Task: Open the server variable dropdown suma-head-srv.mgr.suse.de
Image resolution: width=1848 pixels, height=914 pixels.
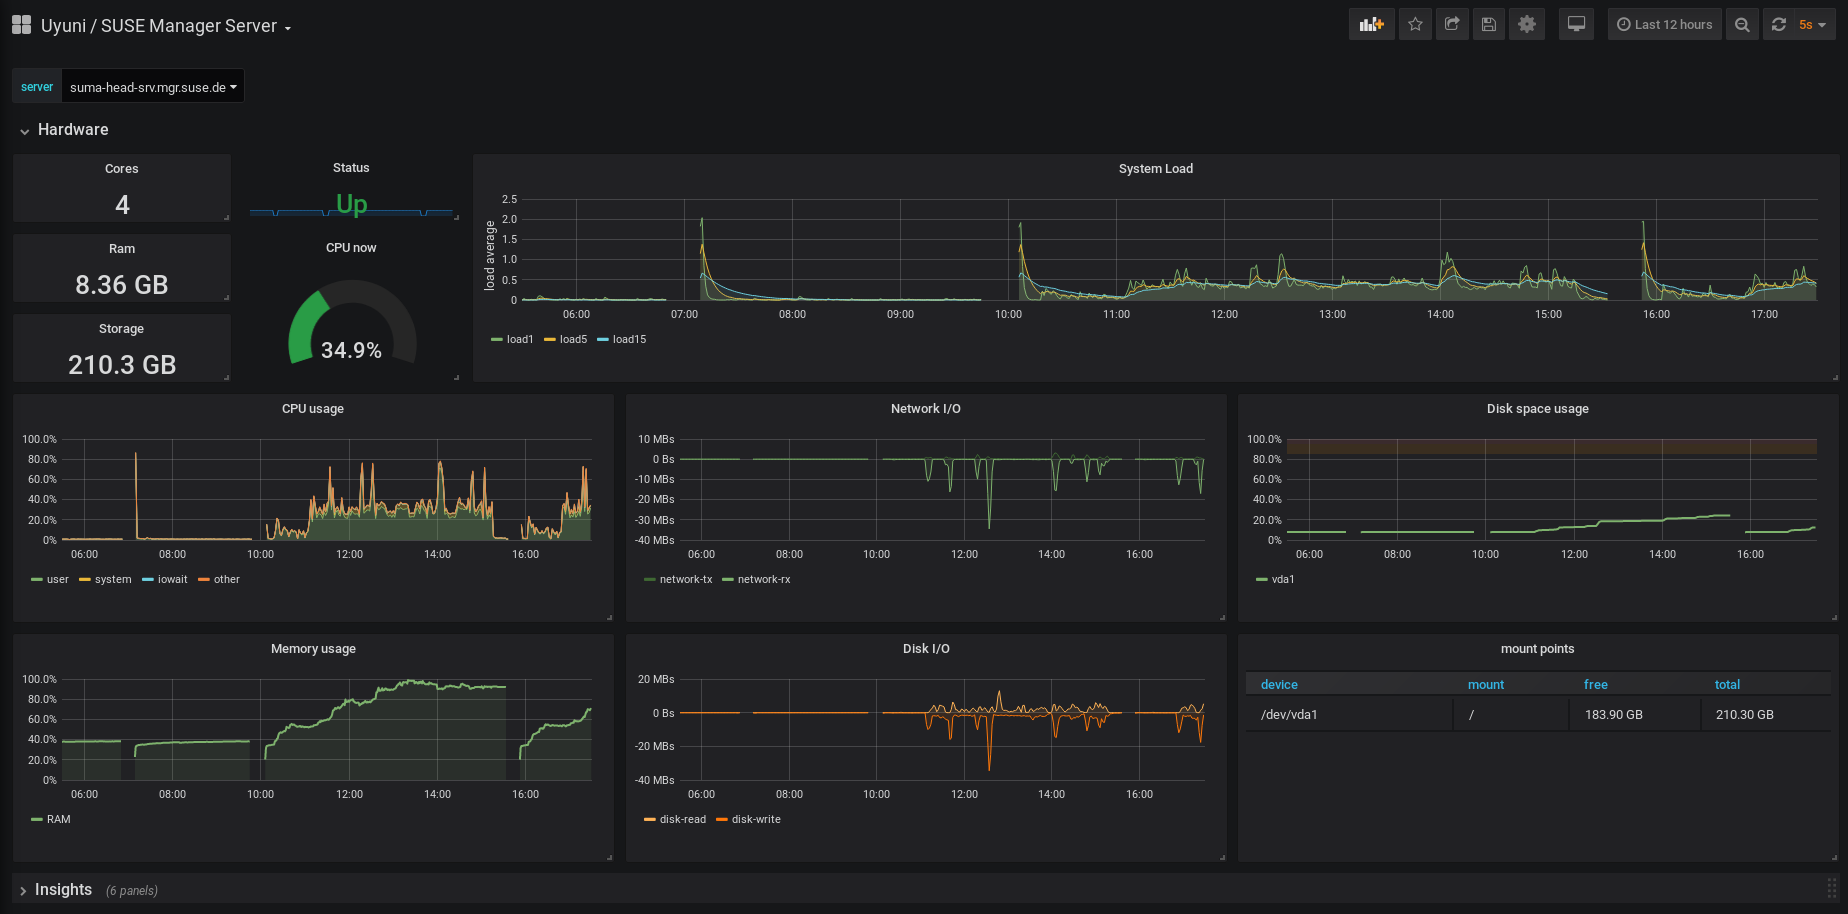Action: 153,87
